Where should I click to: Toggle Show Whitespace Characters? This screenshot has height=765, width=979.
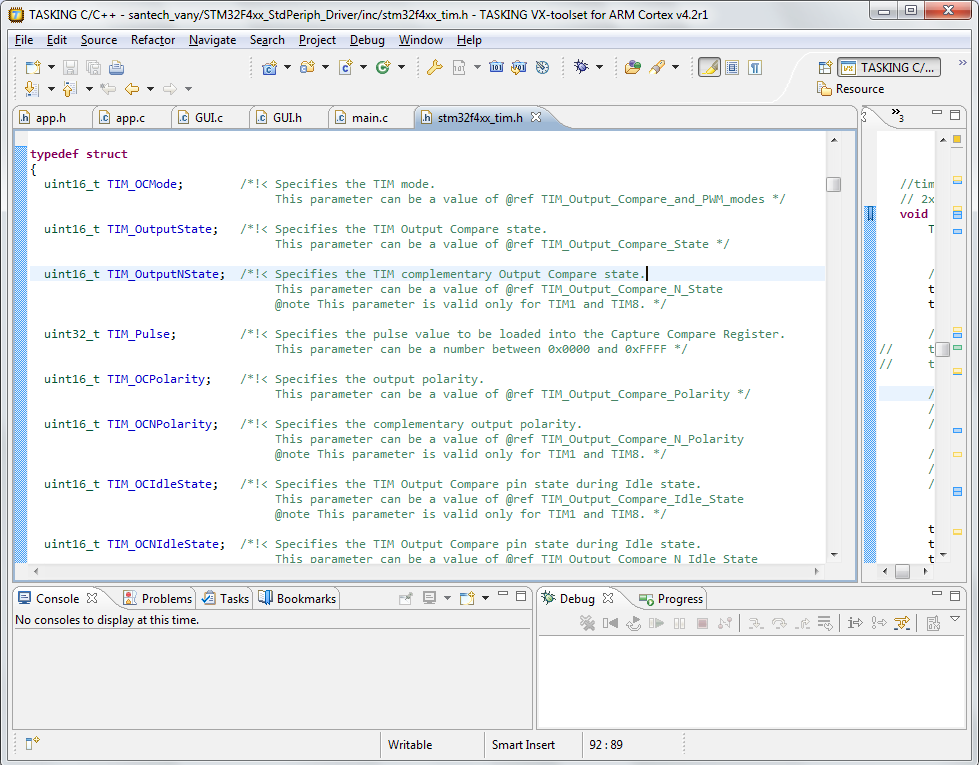(x=755, y=67)
